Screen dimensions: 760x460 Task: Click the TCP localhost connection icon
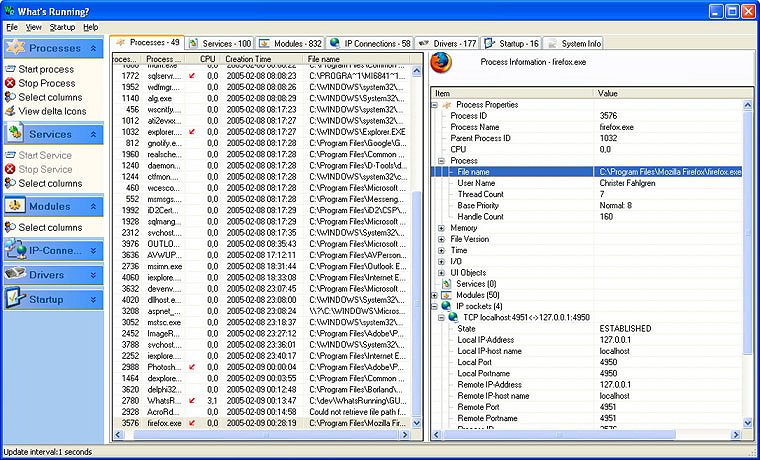click(x=453, y=317)
